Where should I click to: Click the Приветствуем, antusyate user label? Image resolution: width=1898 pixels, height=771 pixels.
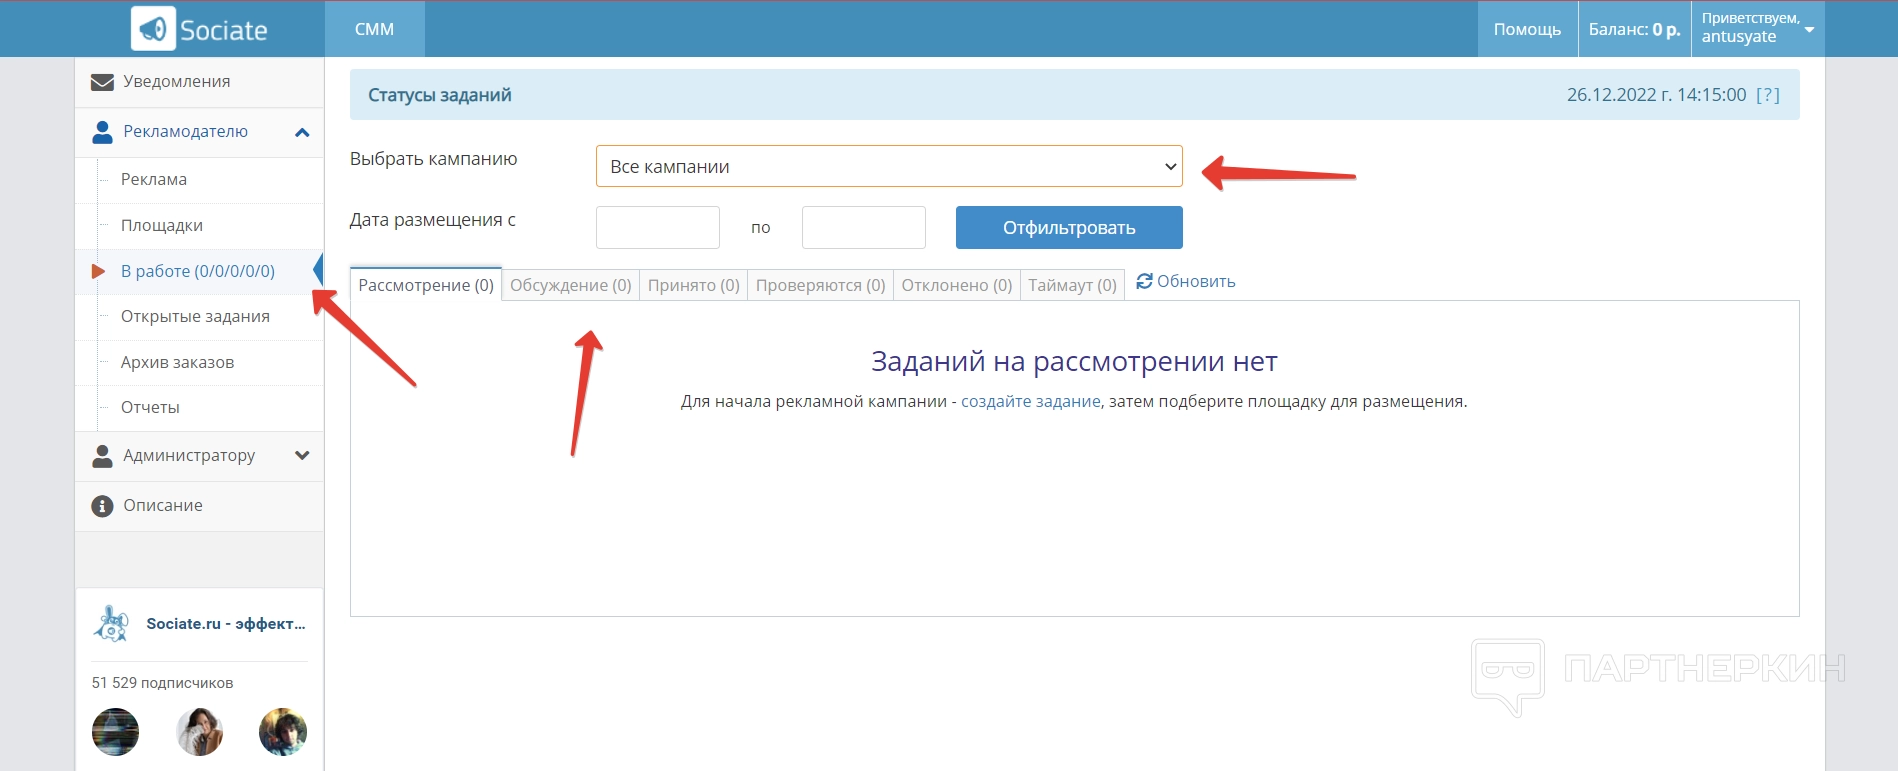pos(1750,28)
